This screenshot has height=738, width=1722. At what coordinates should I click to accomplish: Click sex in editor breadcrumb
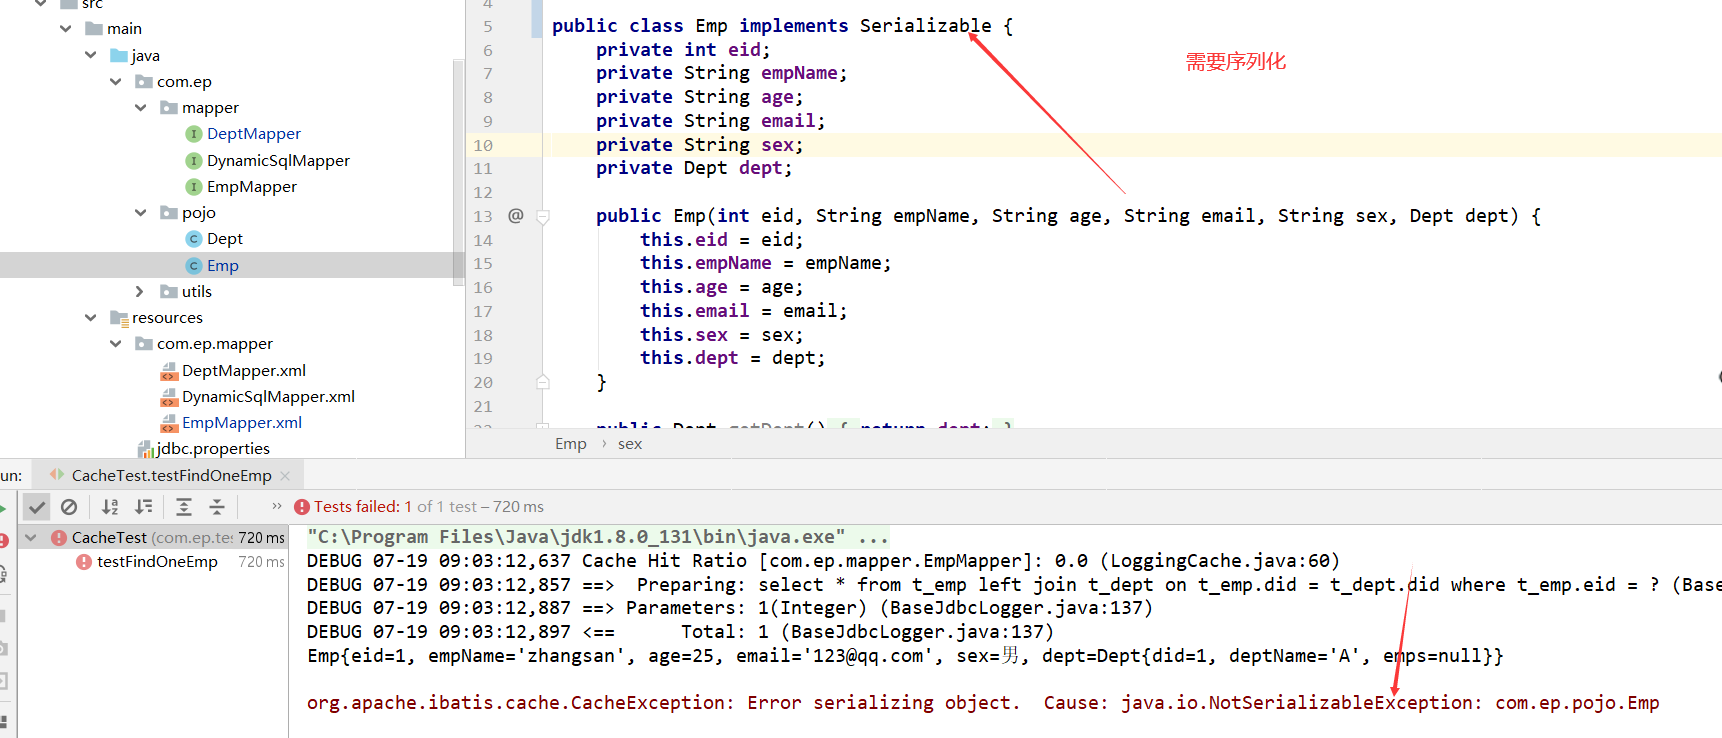click(630, 444)
